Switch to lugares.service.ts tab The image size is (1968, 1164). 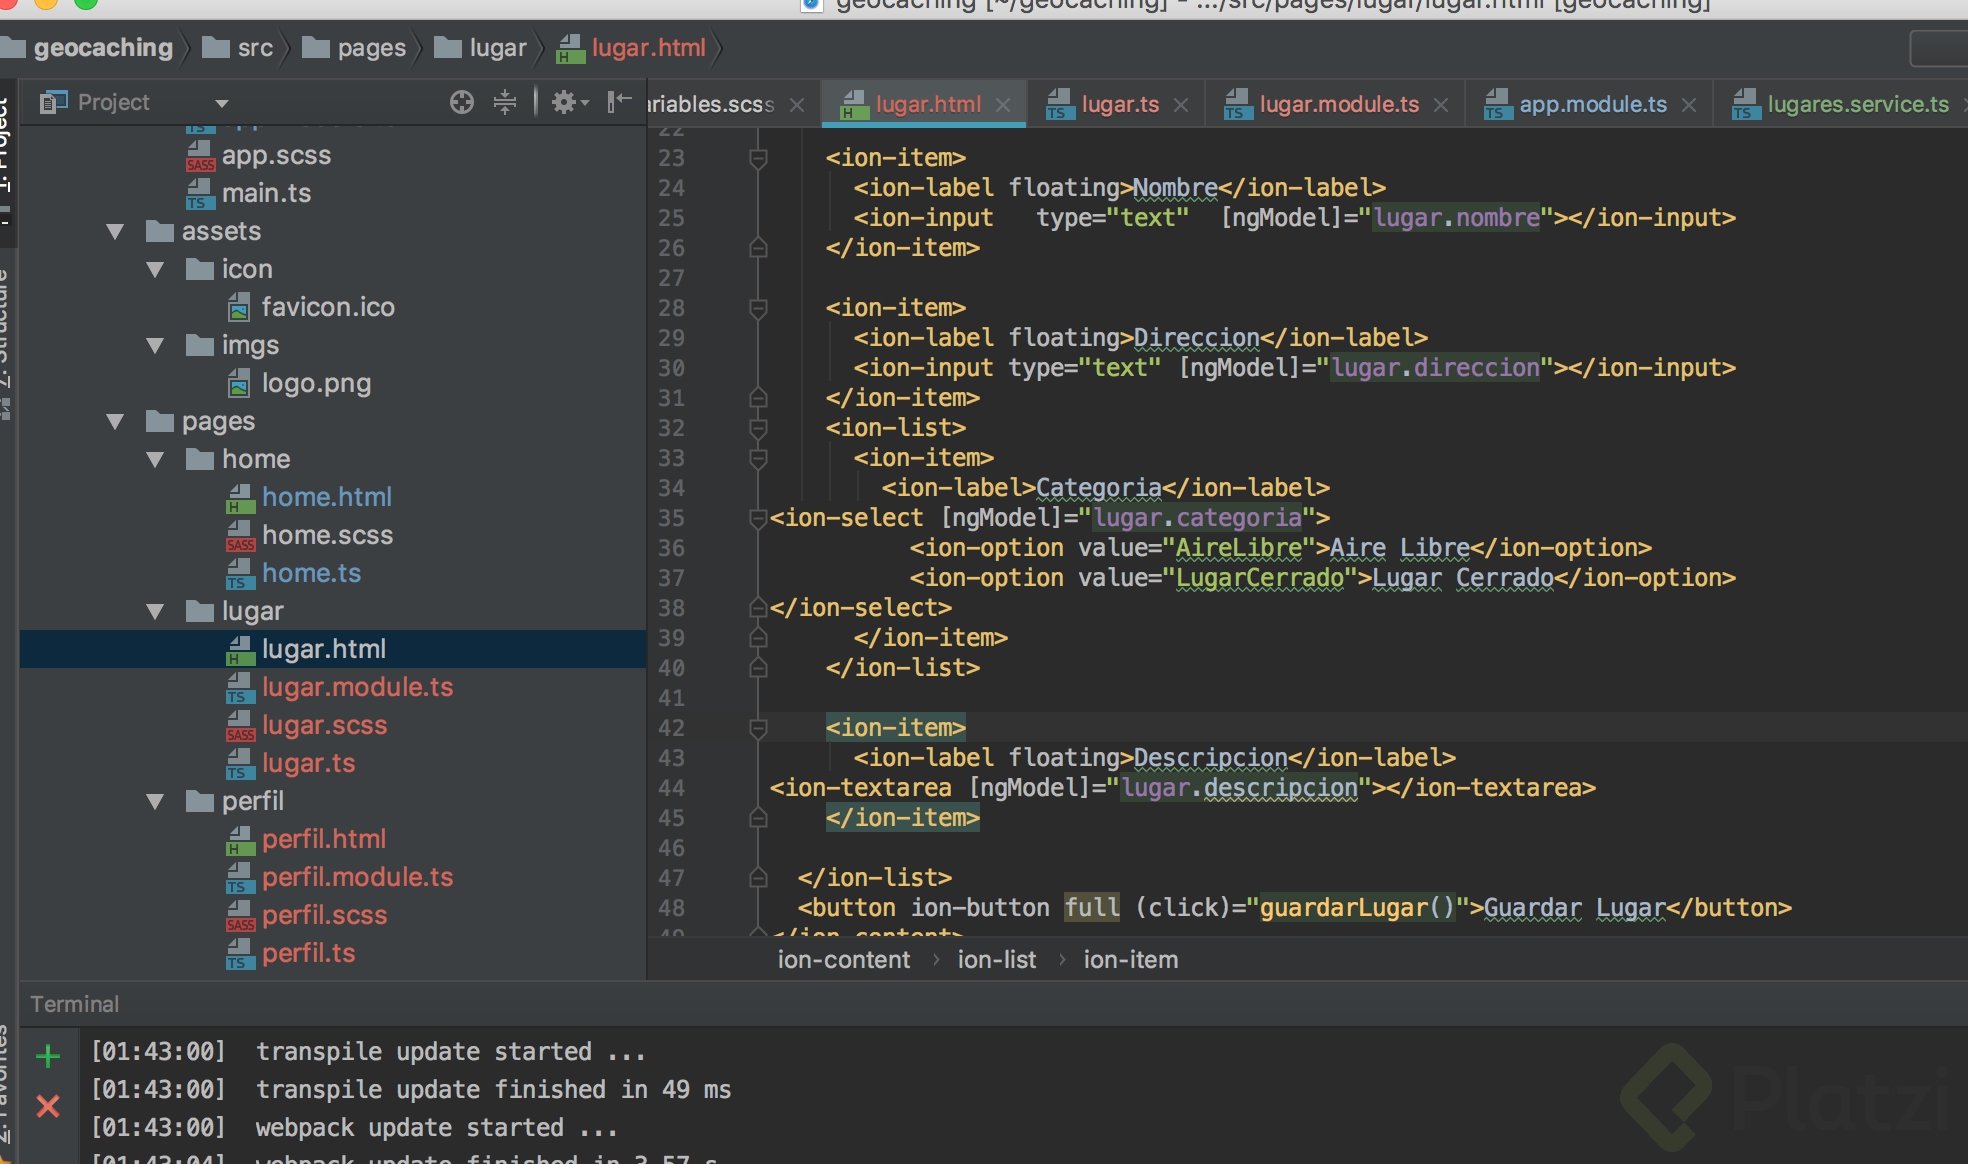1857,104
